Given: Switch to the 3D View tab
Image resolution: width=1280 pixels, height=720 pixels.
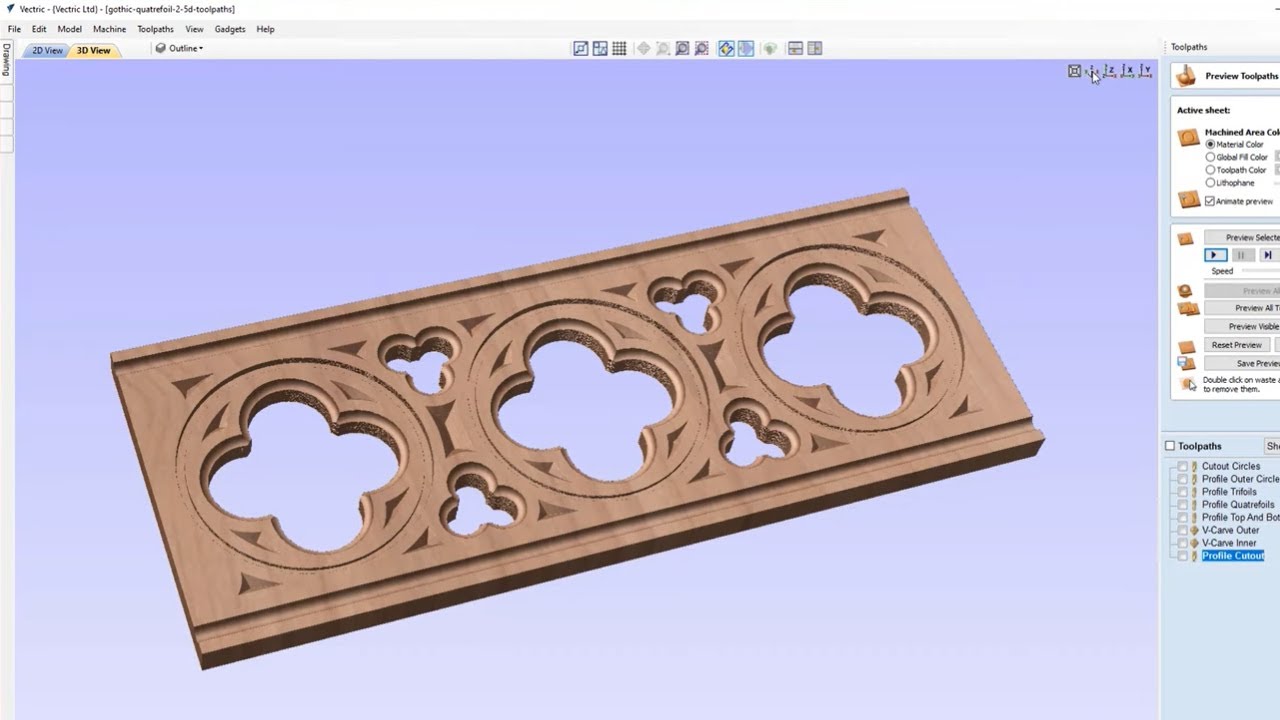Looking at the screenshot, I should [x=94, y=50].
